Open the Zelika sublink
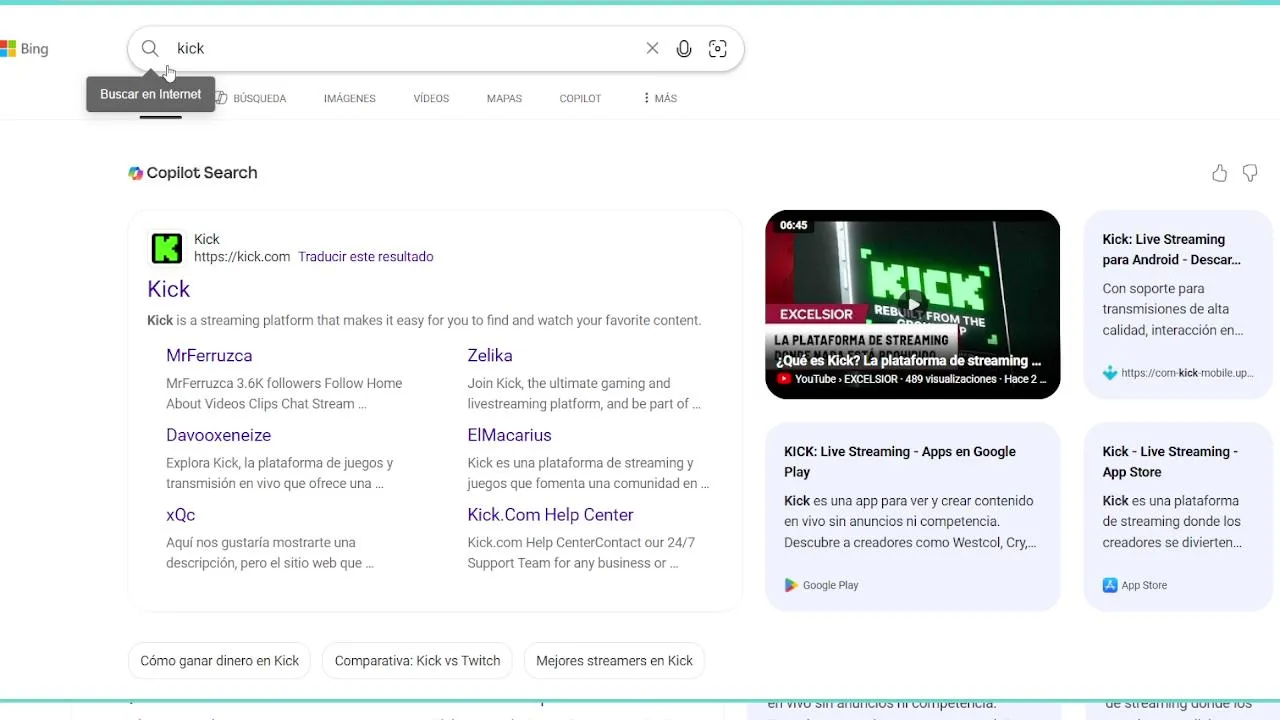This screenshot has width=1280, height=720. 490,355
